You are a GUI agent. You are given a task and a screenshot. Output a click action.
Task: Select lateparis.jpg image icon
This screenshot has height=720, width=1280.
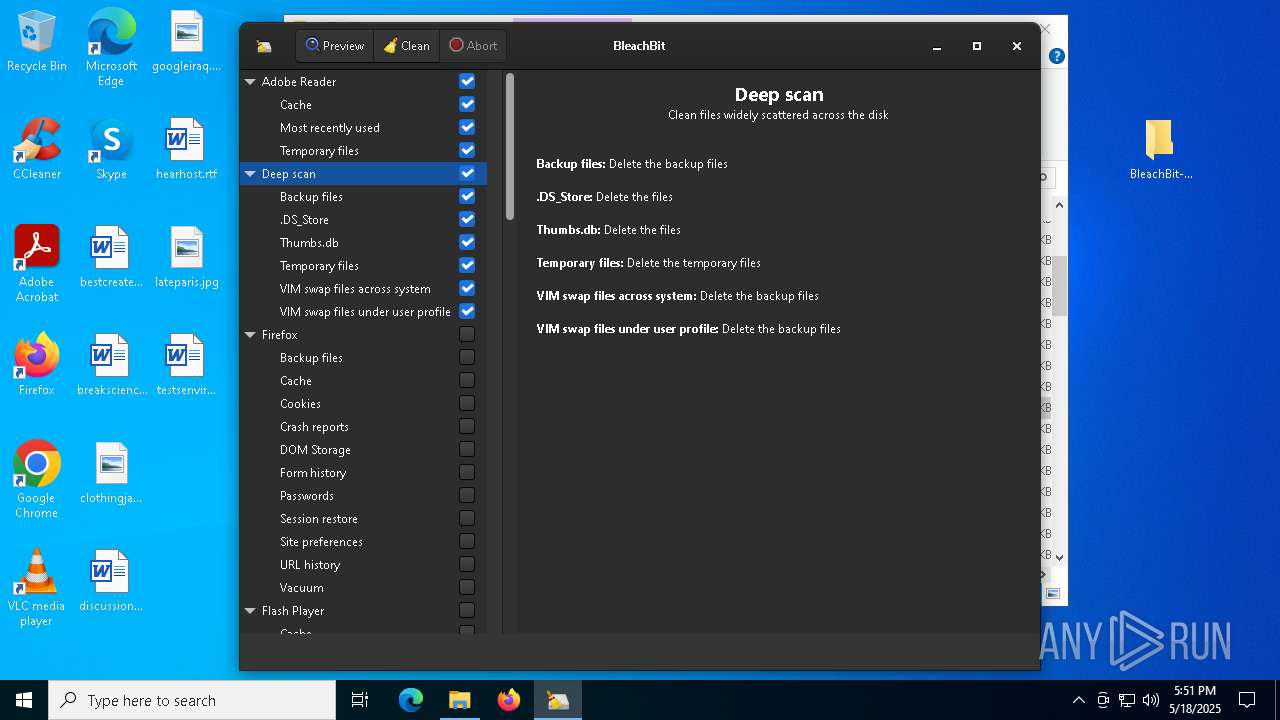(187, 257)
